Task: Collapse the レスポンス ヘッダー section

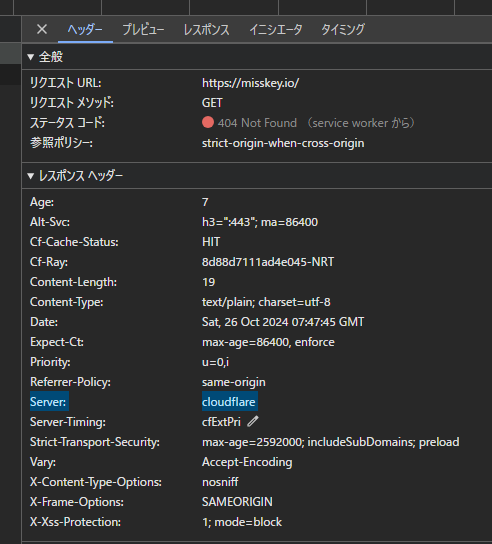Action: [x=31, y=176]
